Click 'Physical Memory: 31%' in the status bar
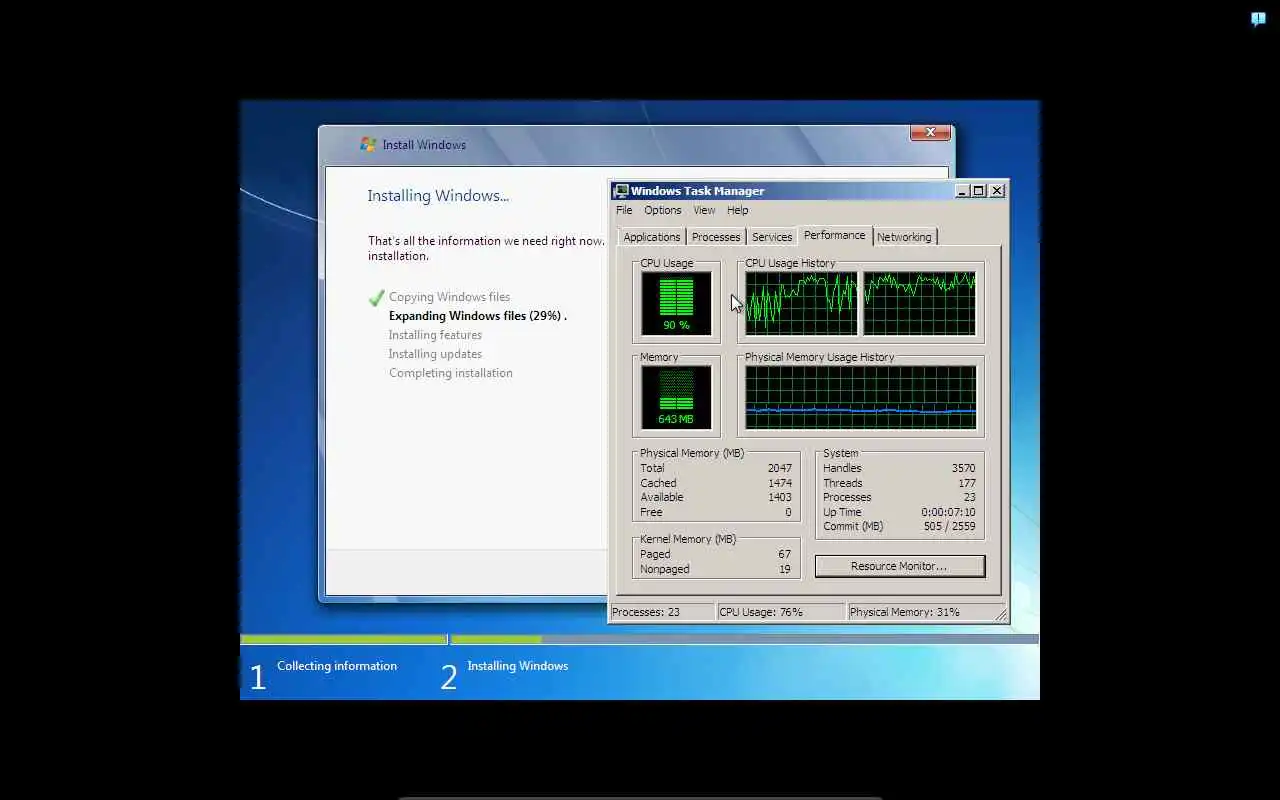The image size is (1280, 800). click(x=905, y=612)
